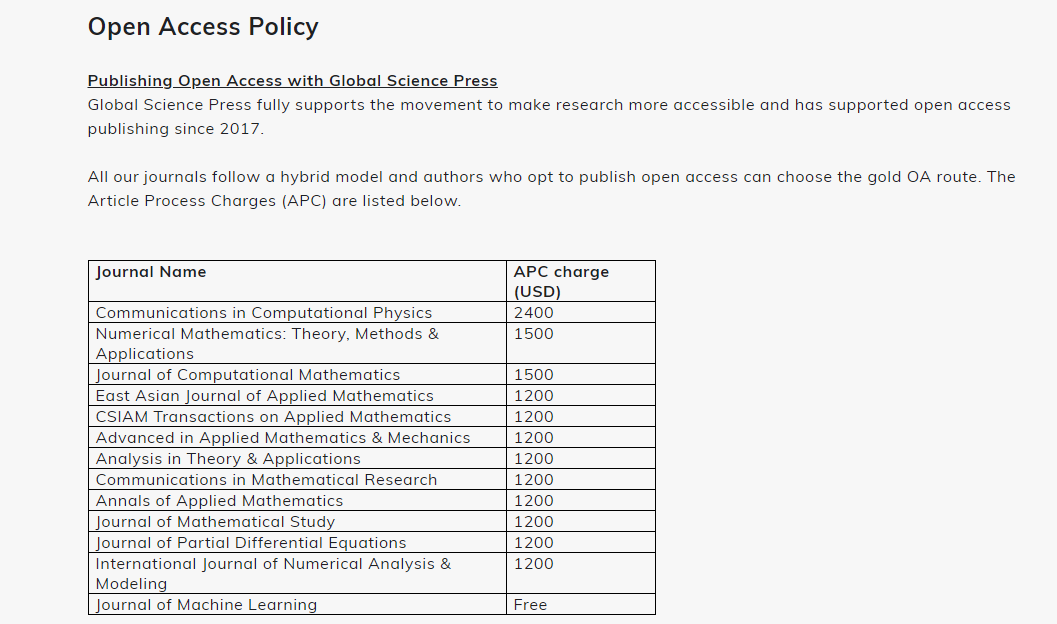The height and width of the screenshot is (624, 1057).
Task: Open the Publishing Open Access with Global Science Press link
Action: (293, 81)
